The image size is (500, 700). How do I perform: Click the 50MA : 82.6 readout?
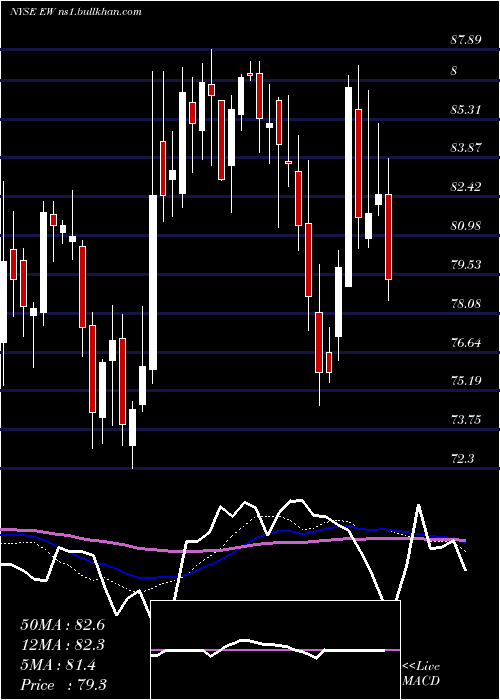click(x=62, y=625)
